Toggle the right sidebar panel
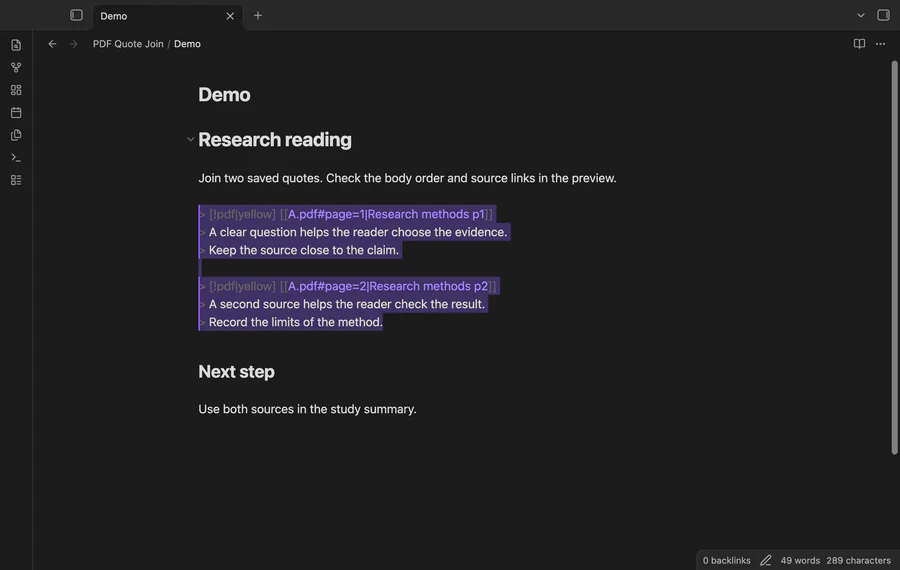The image size is (900, 570). click(883, 15)
